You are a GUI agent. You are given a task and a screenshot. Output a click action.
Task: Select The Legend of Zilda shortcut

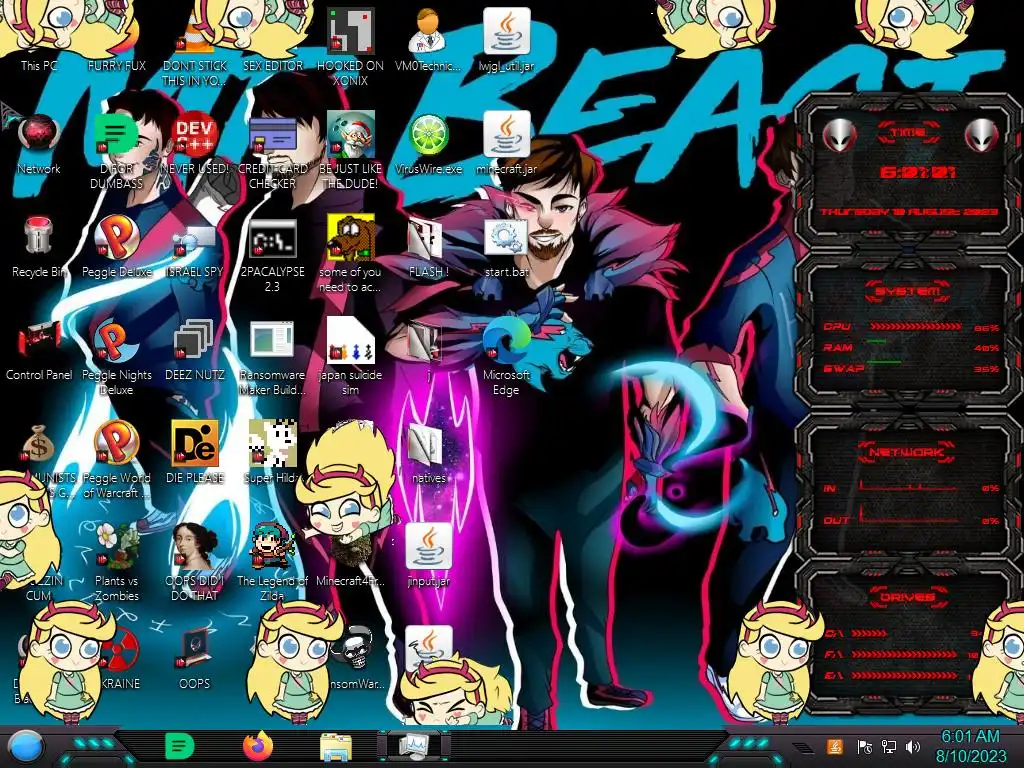click(x=272, y=563)
